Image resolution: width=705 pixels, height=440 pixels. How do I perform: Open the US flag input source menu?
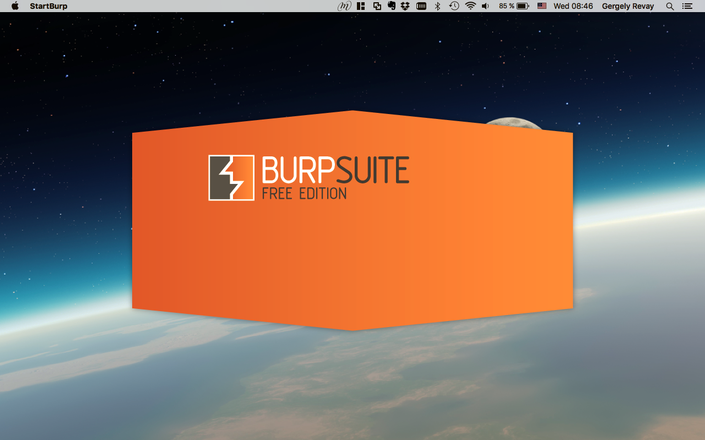click(x=542, y=6)
